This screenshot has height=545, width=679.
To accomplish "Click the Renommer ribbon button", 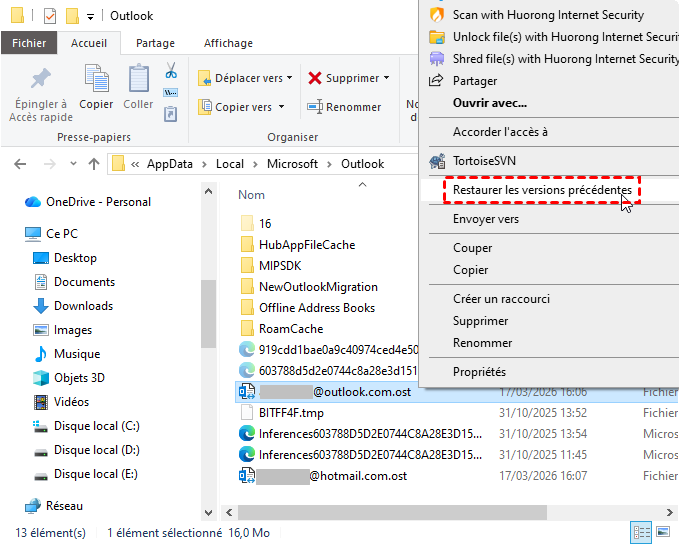I will point(344,107).
